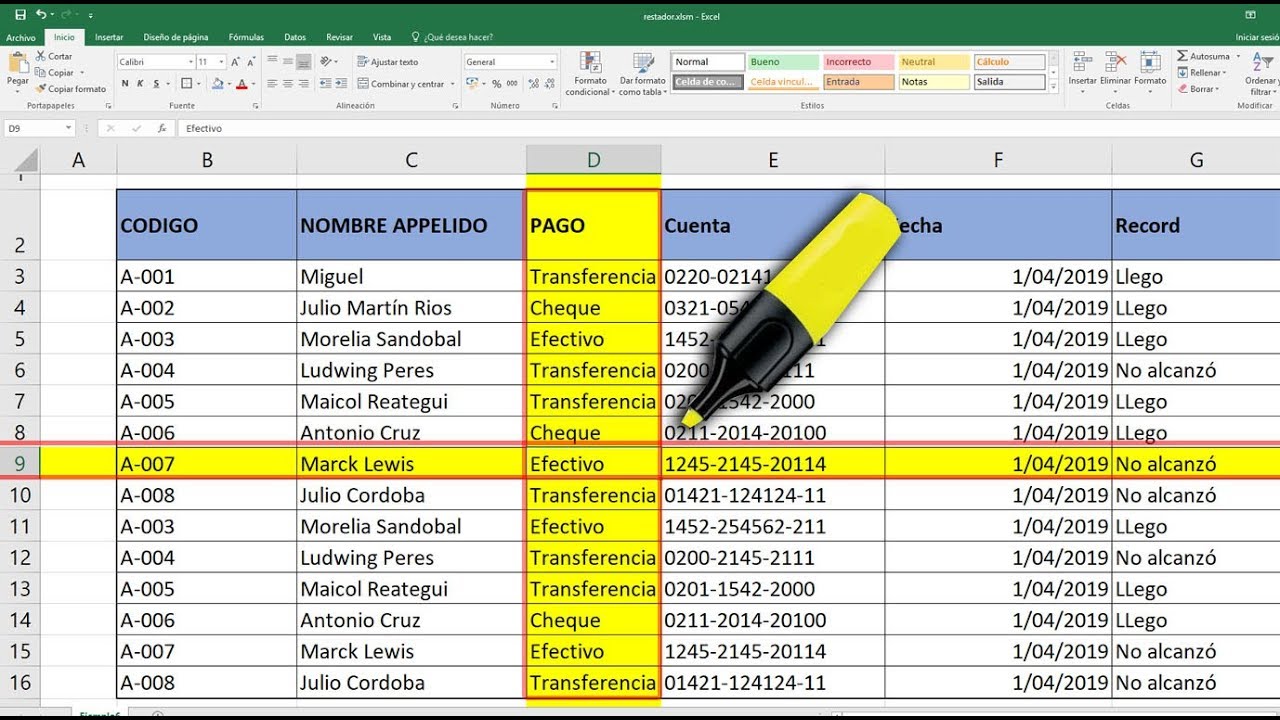
Task: Cut selection with the Cortar scissors
Action: 54,57
